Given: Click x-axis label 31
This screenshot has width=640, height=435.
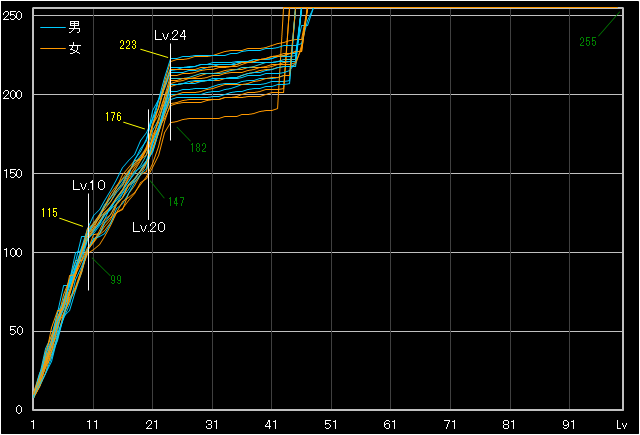Looking at the screenshot, I should pyautogui.click(x=212, y=425).
